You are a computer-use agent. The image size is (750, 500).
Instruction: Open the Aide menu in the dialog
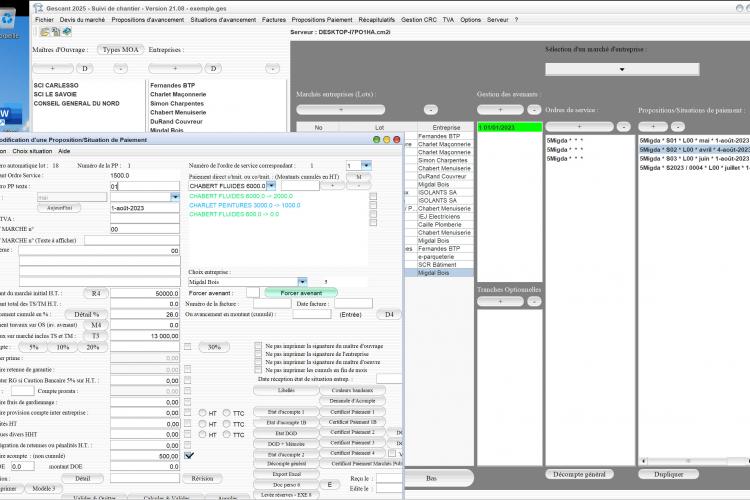(64, 151)
